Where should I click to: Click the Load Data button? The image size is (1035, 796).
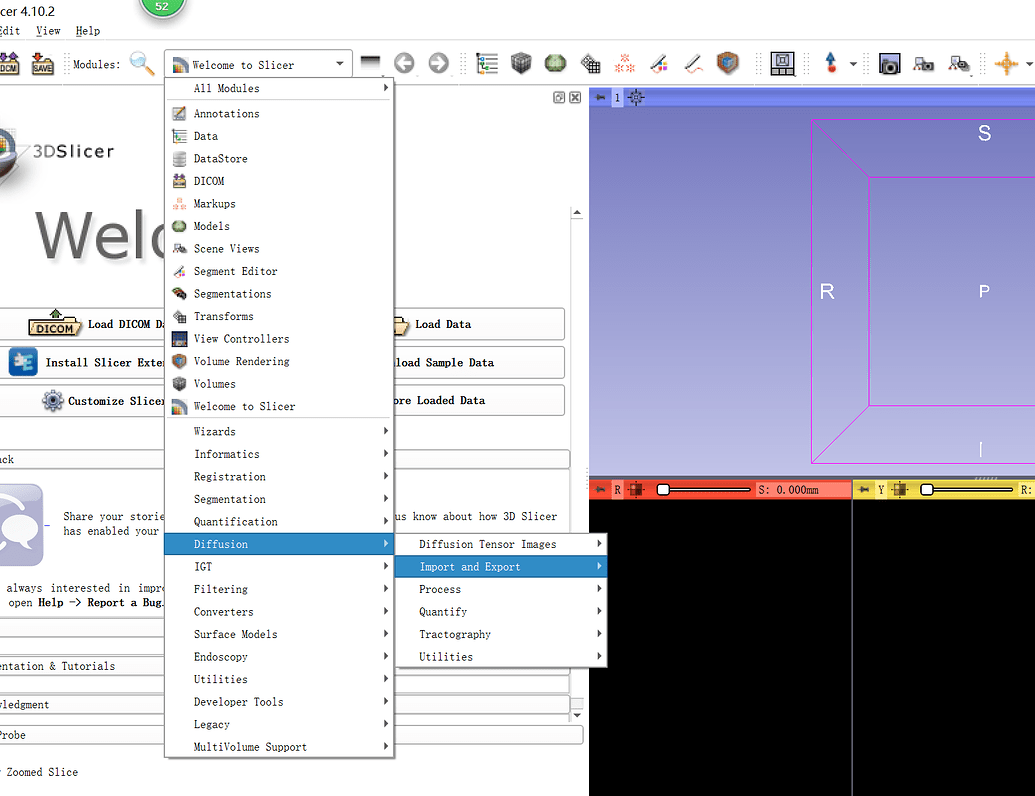tap(479, 324)
